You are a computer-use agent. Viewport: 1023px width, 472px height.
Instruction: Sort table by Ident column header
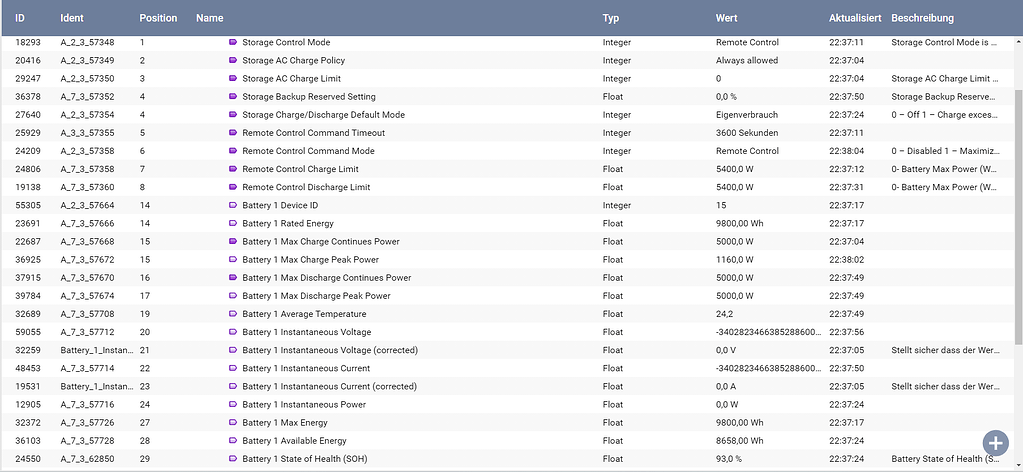click(x=72, y=18)
